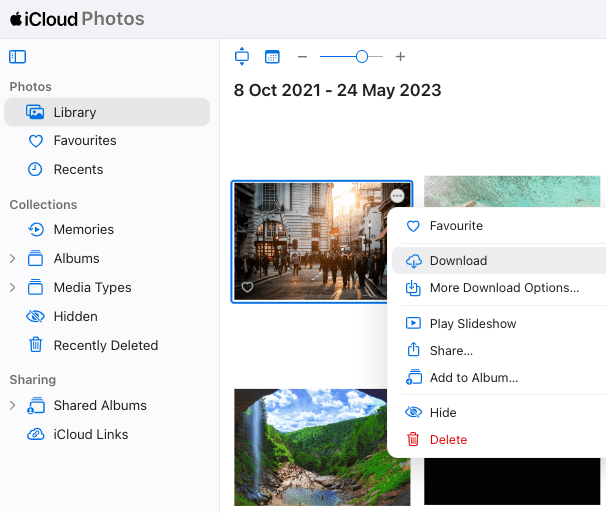Open the Recents section
The width and height of the screenshot is (606, 513).
click(x=78, y=170)
